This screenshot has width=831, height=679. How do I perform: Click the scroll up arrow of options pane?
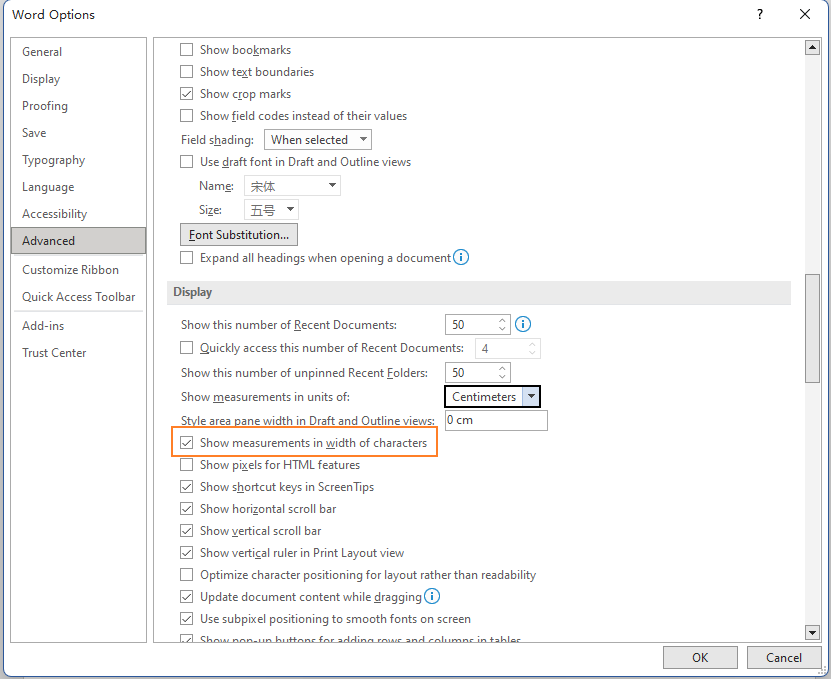pyautogui.click(x=812, y=48)
